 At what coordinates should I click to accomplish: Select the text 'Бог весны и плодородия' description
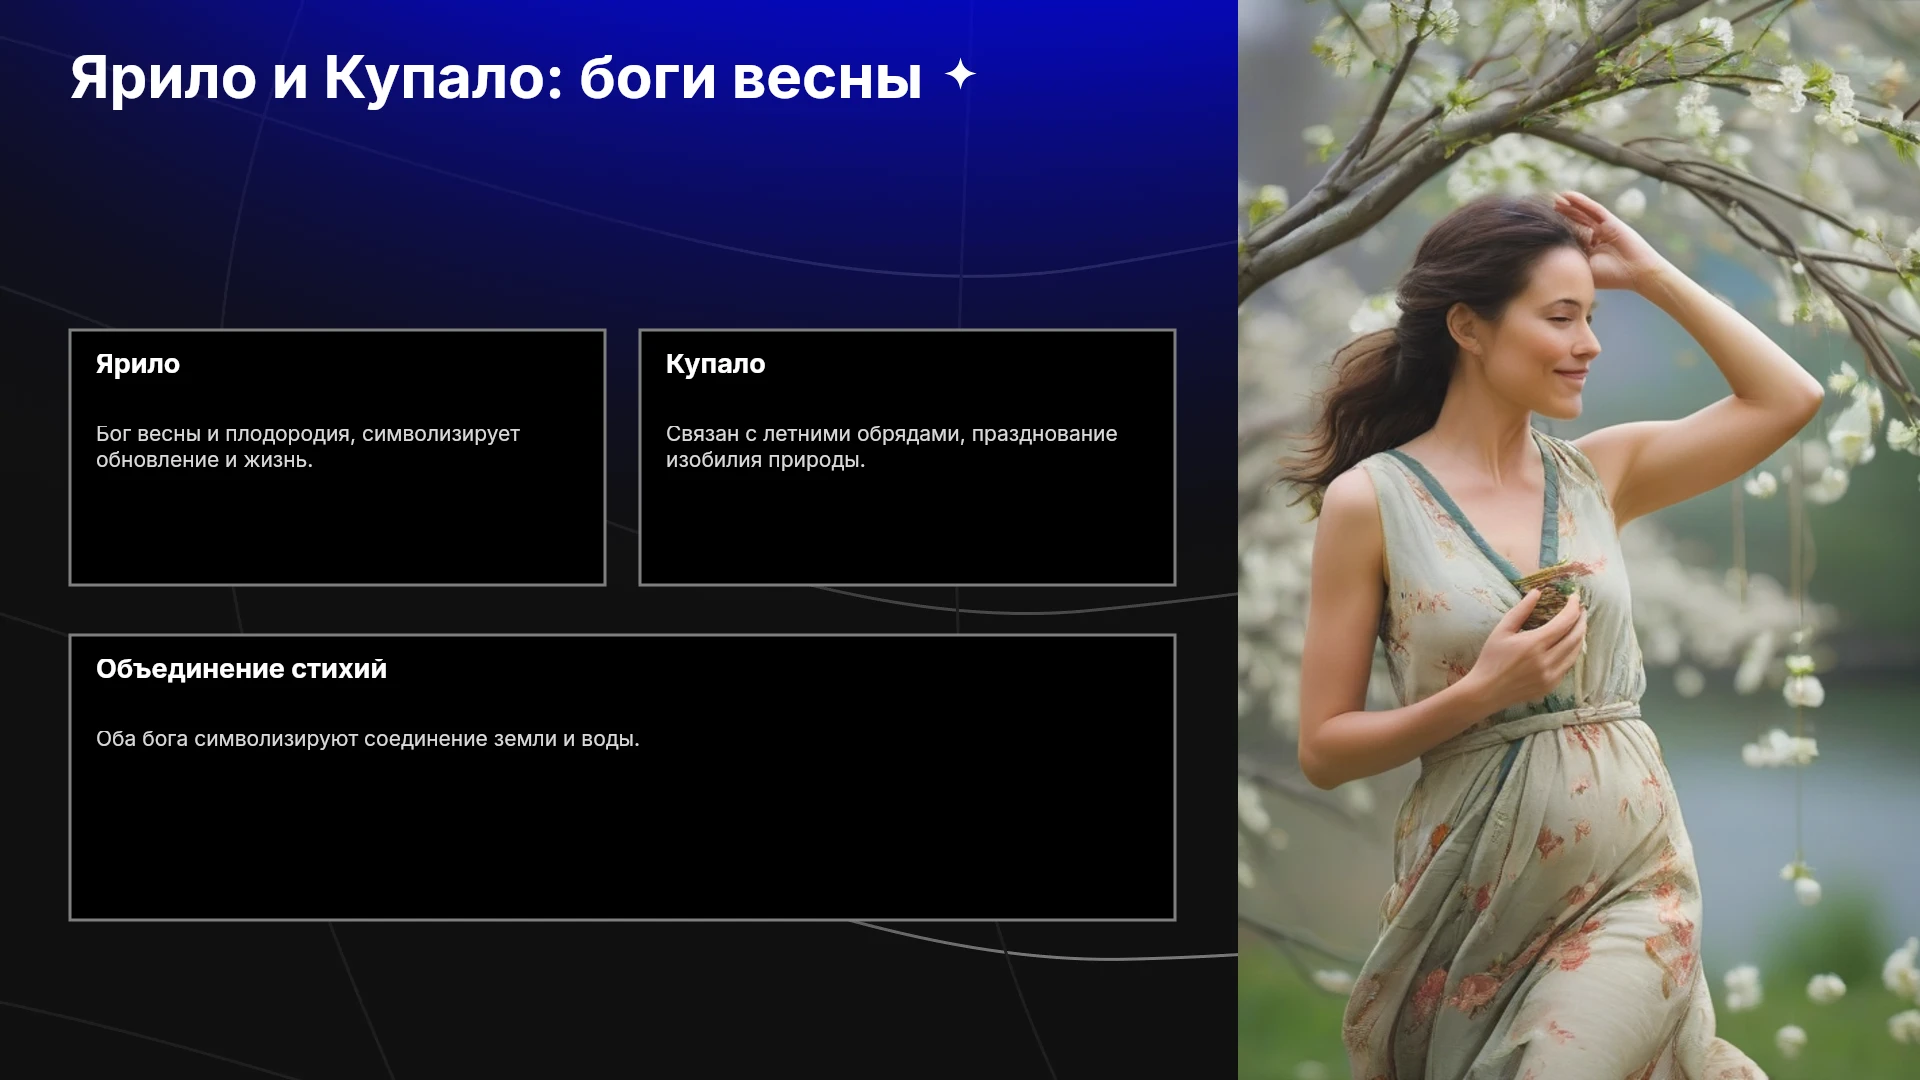coord(308,447)
